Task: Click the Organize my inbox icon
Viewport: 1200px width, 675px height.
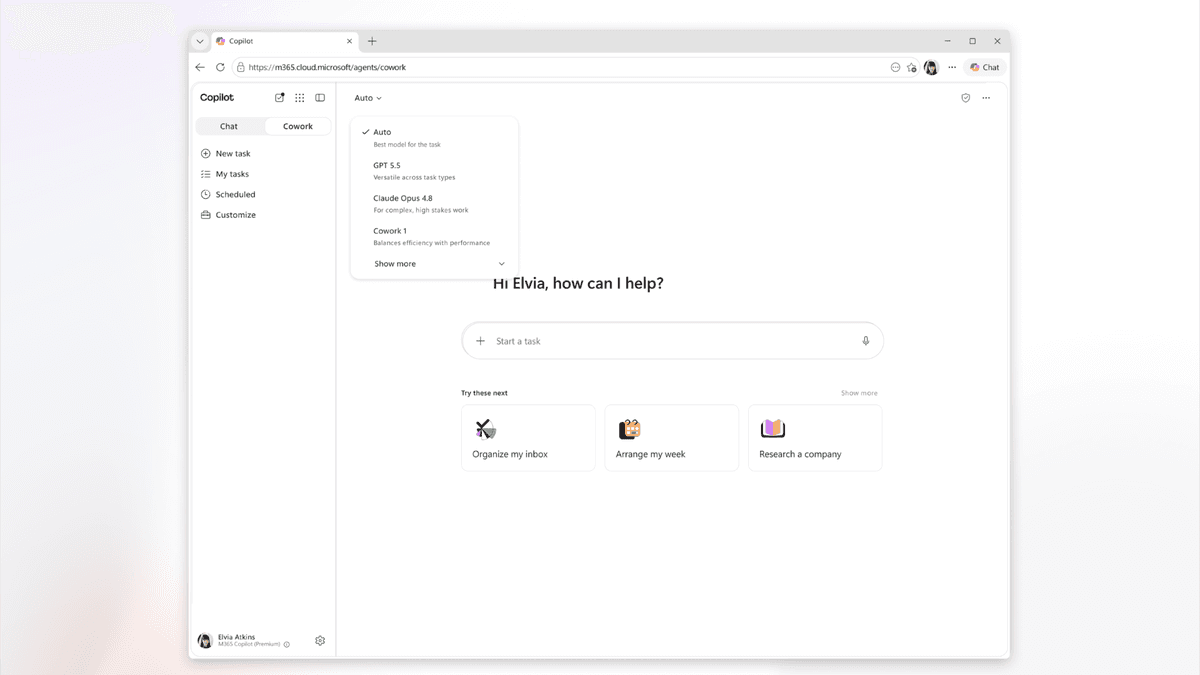Action: pyautogui.click(x=485, y=429)
